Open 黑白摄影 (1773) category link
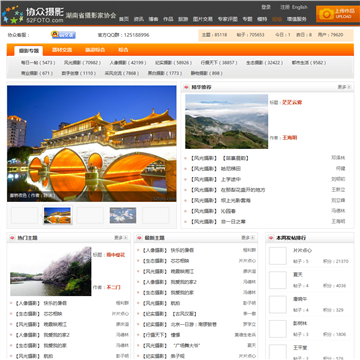This screenshot has width=360, height=360. coord(165,73)
